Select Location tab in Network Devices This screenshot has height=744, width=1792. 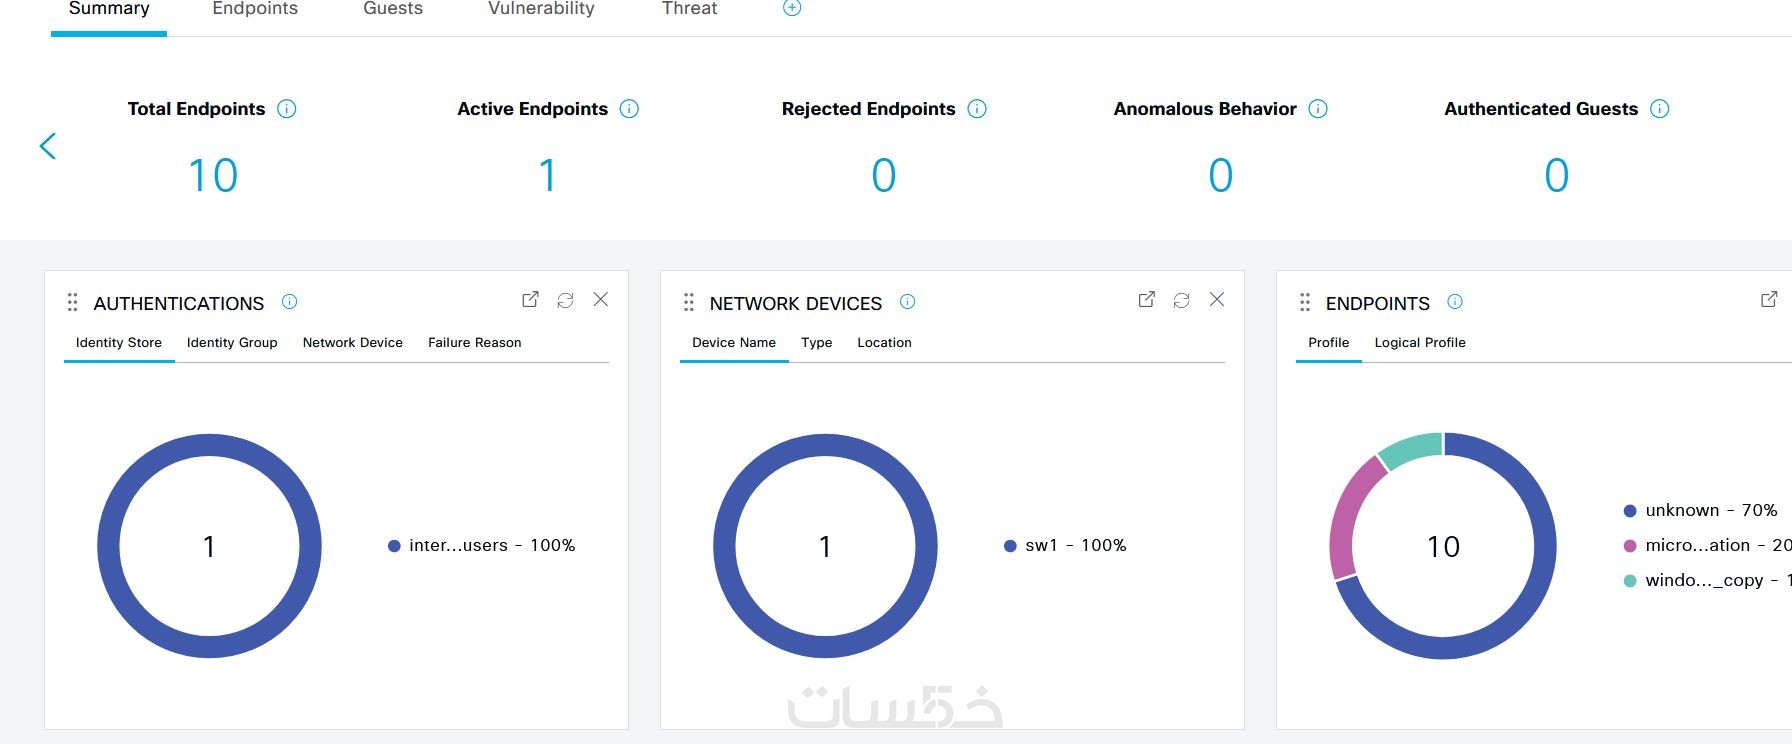pyautogui.click(x=884, y=342)
